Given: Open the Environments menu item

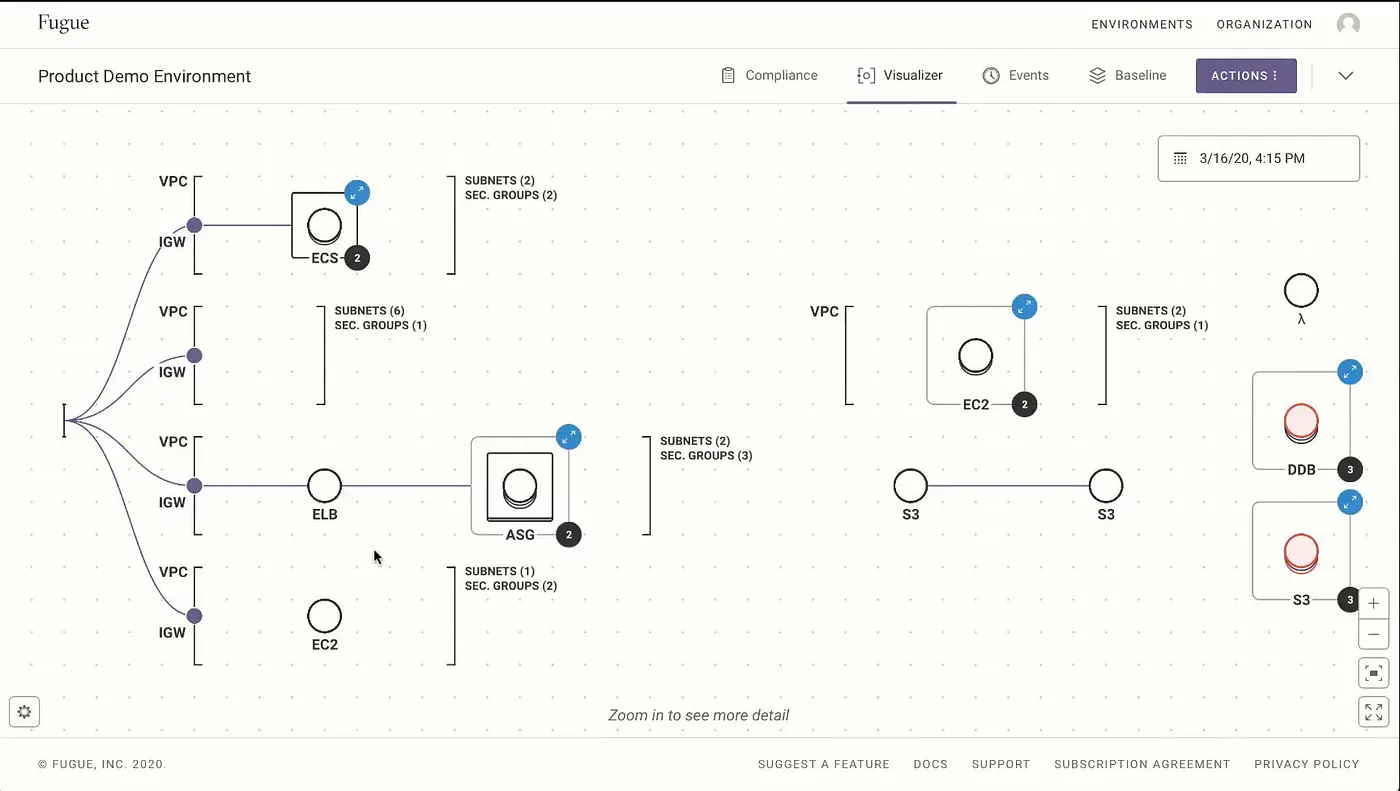Looking at the screenshot, I should pyautogui.click(x=1141, y=24).
